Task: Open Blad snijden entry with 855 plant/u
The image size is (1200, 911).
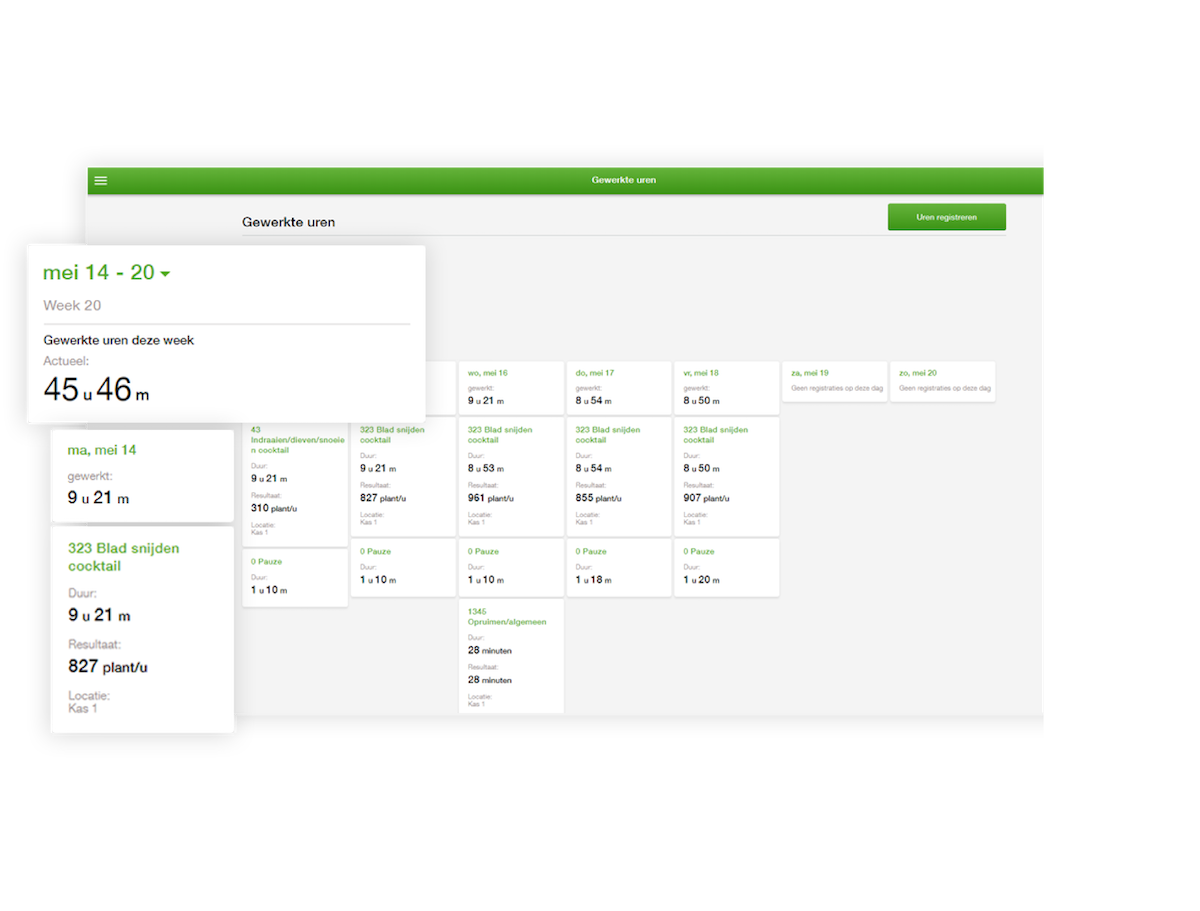Action: 619,477
